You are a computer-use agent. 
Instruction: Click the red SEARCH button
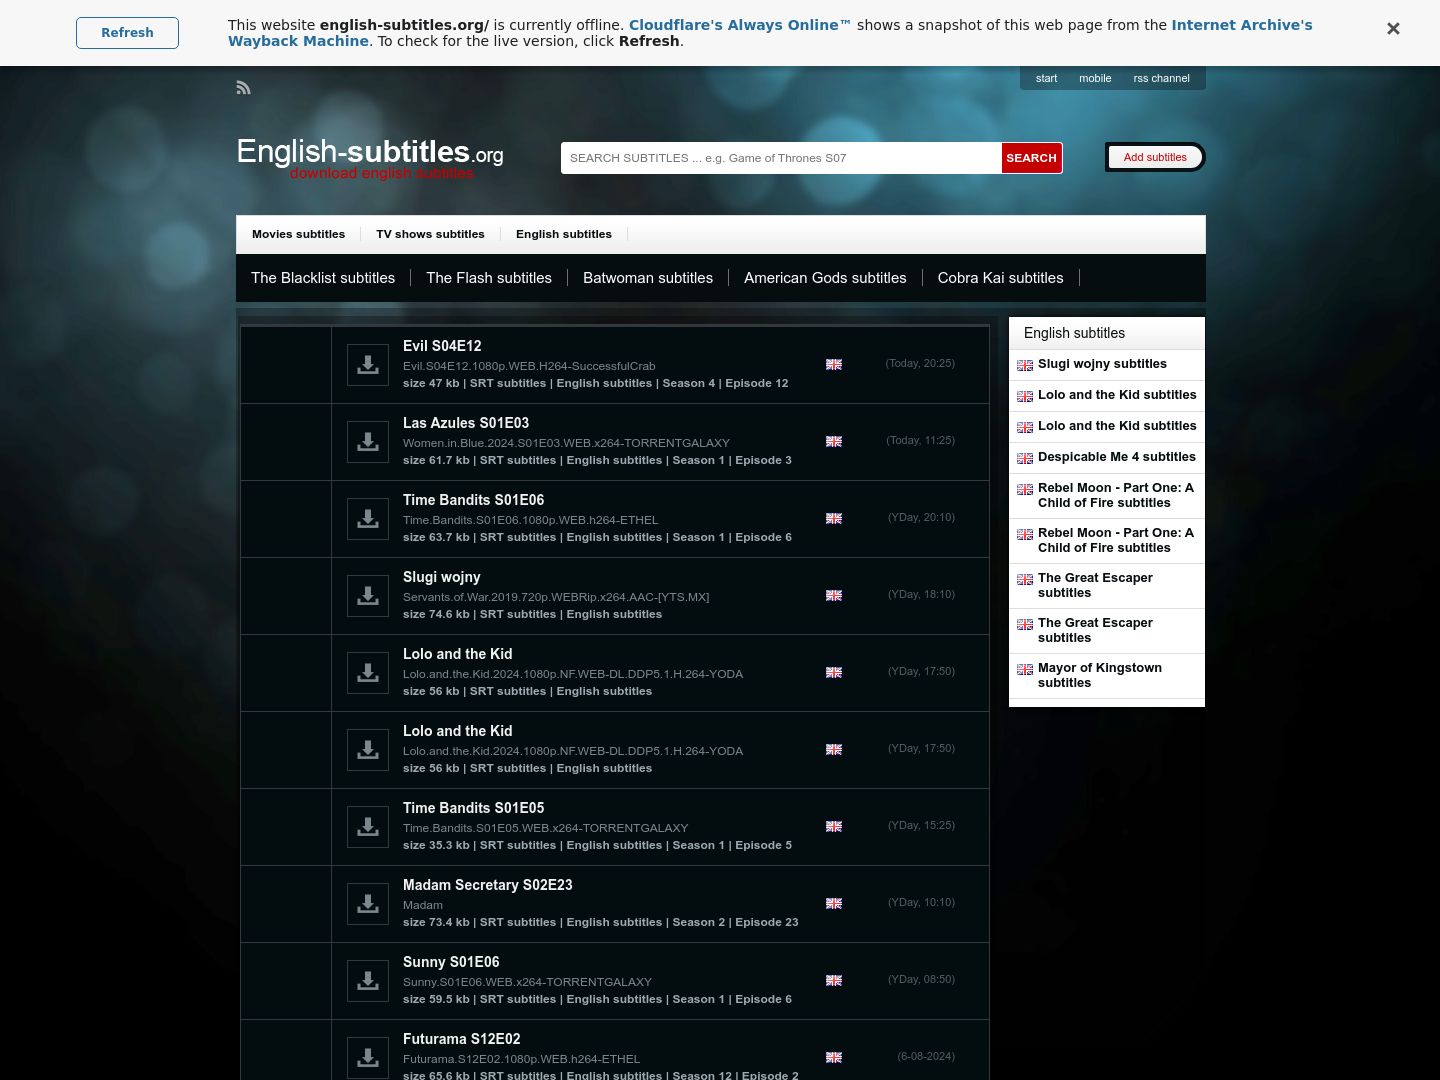click(x=1031, y=158)
